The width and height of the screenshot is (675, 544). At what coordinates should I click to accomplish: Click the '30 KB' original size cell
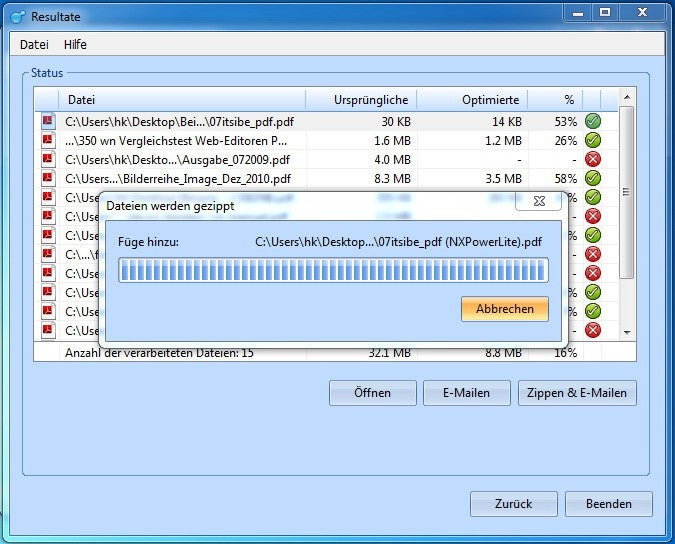coord(396,122)
